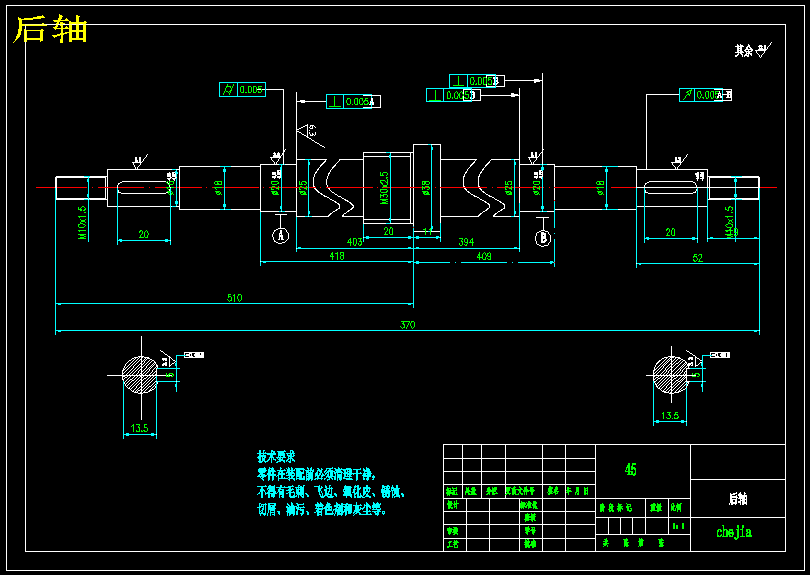Select the M30x2.5 thread label

pyautogui.click(x=384, y=188)
